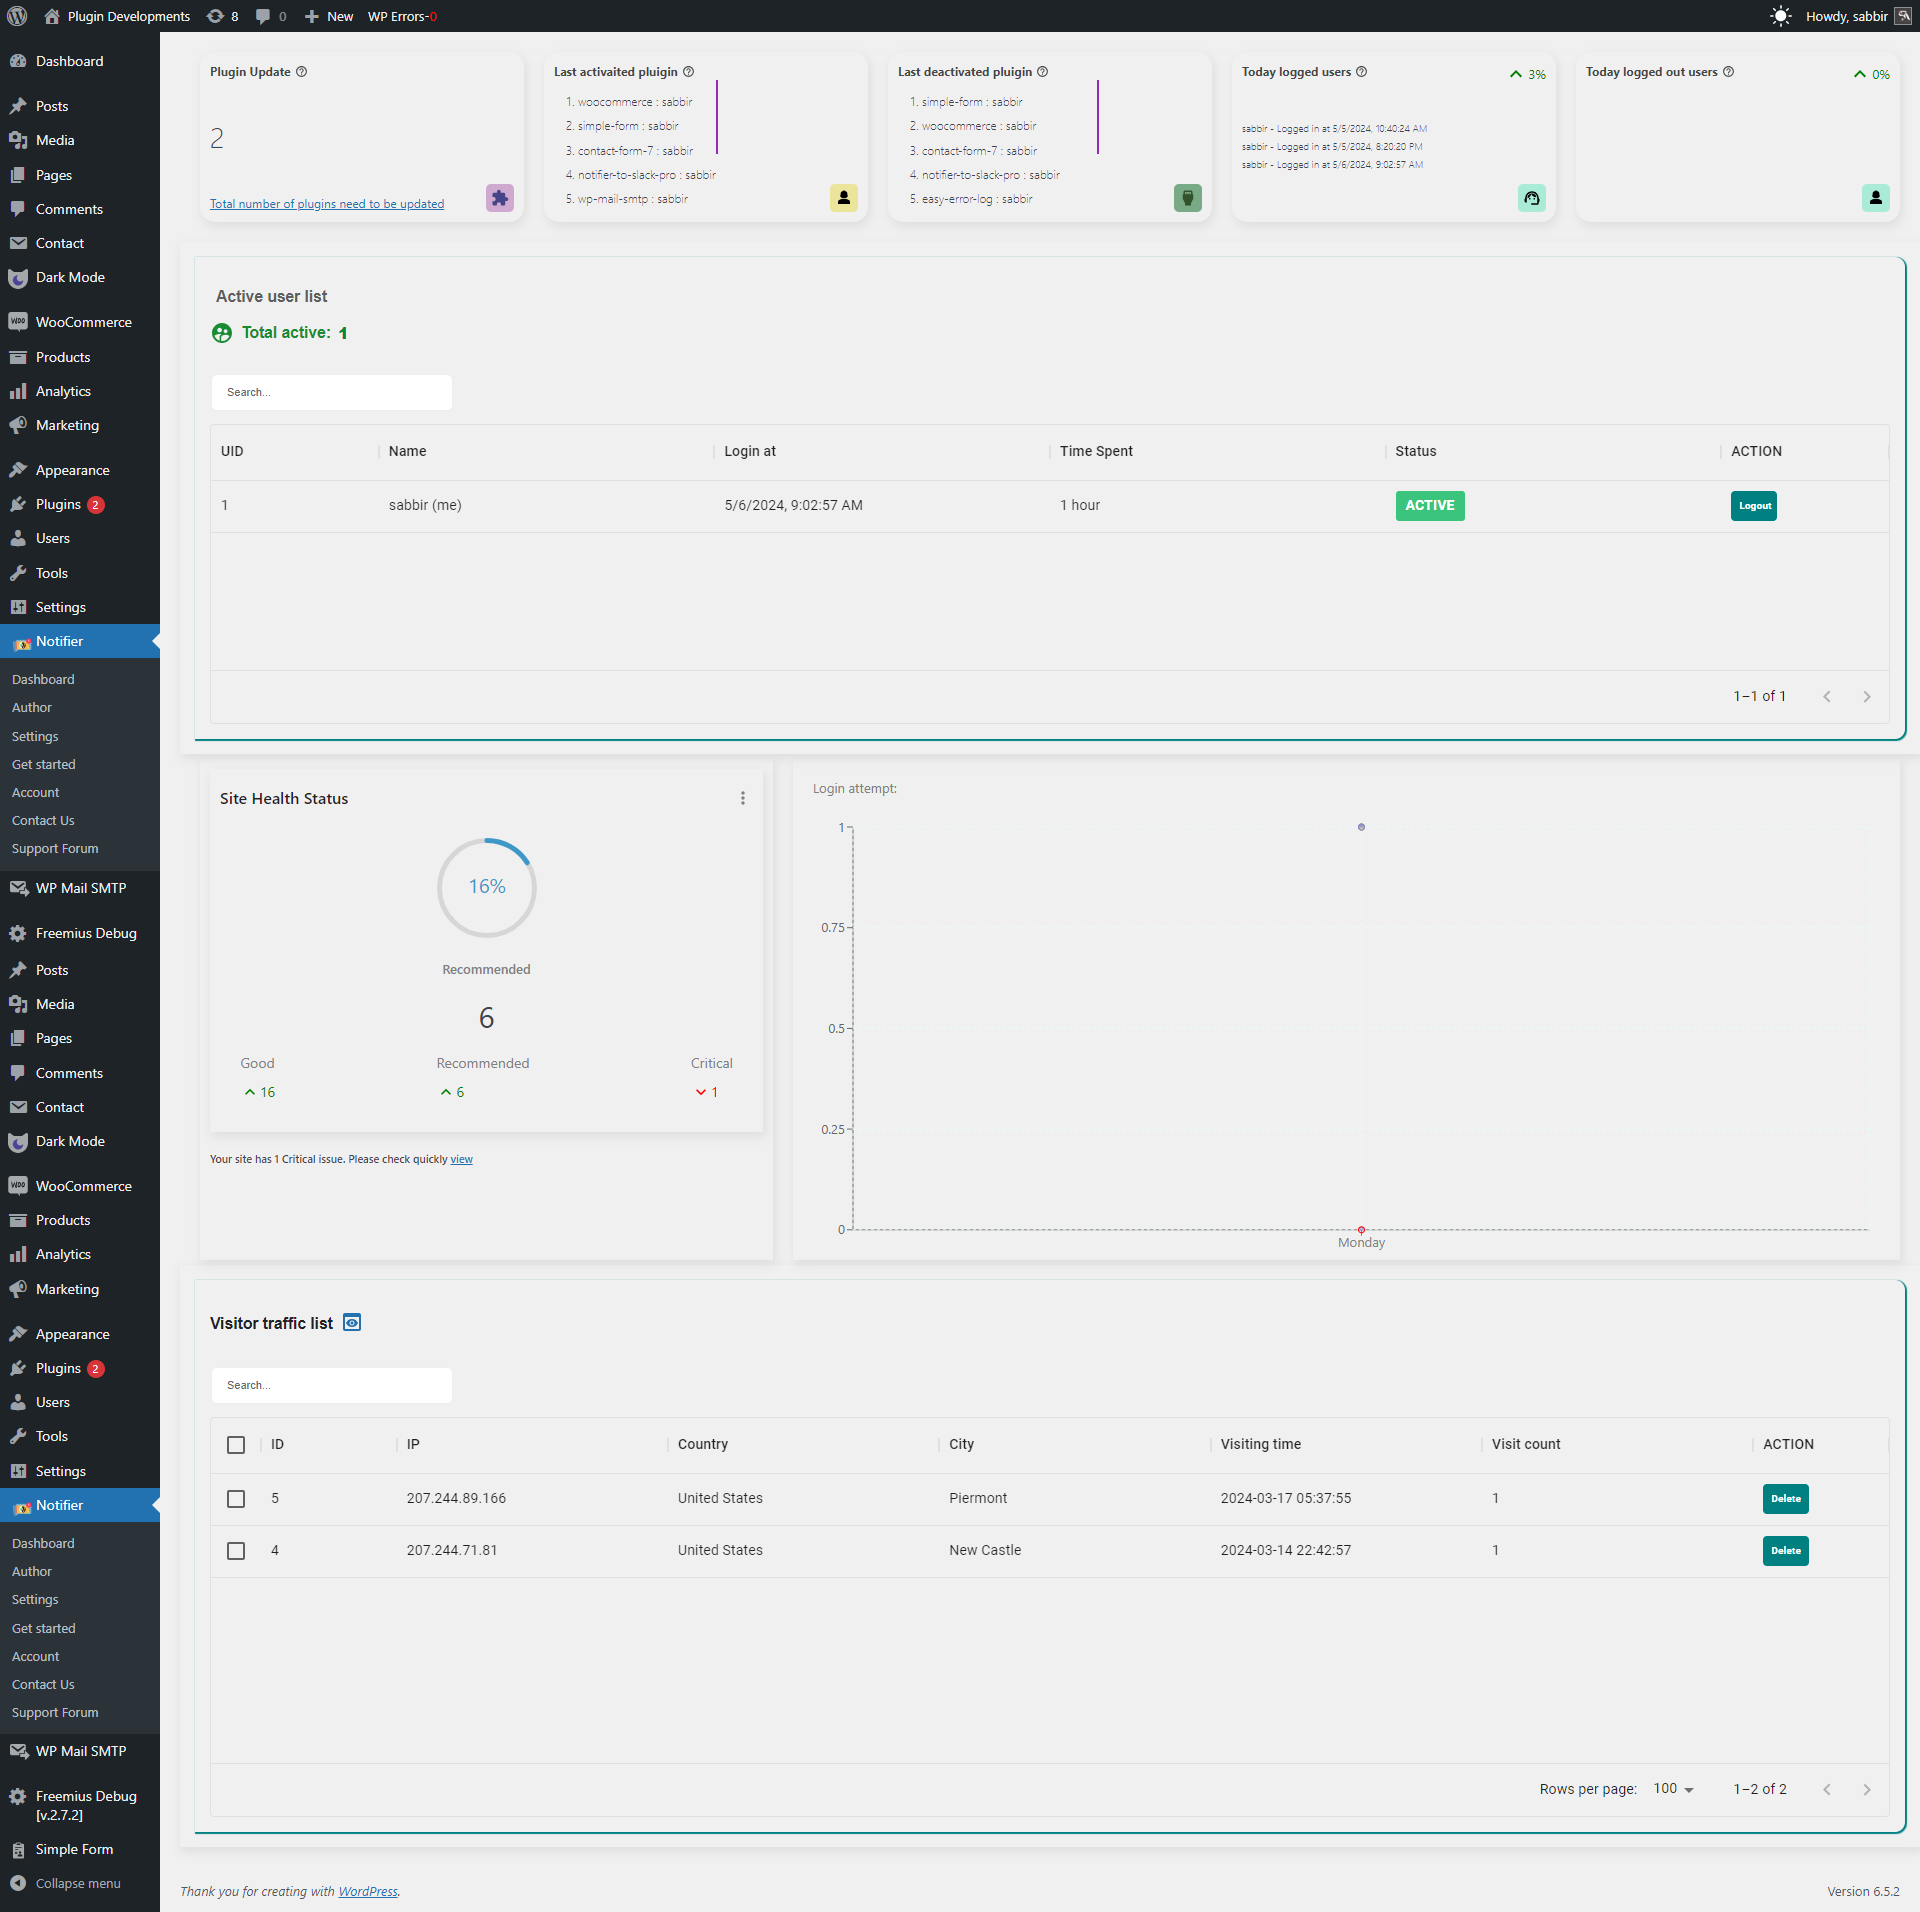Click green 3% up-arrow in Today logged users
This screenshot has height=1912, width=1920.
pos(1516,75)
